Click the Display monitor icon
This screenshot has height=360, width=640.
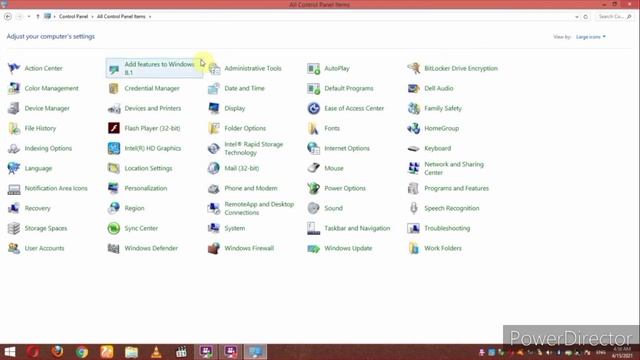point(213,108)
